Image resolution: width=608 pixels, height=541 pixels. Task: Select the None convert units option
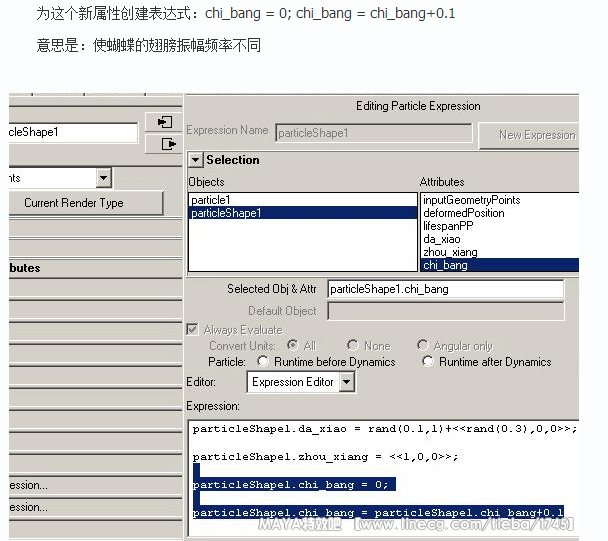[353, 346]
